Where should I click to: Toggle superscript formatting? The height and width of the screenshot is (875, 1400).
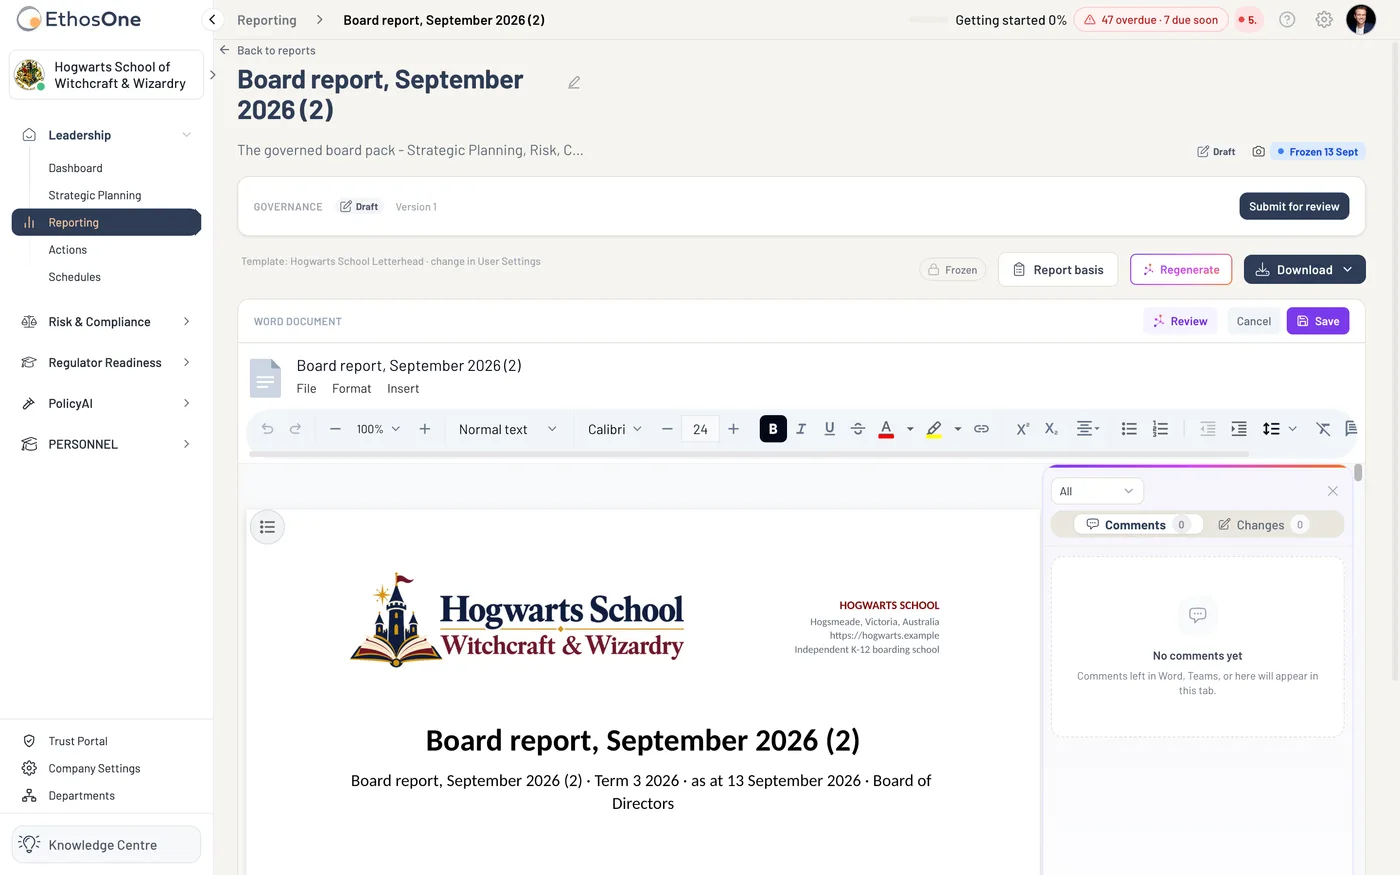[1023, 429]
